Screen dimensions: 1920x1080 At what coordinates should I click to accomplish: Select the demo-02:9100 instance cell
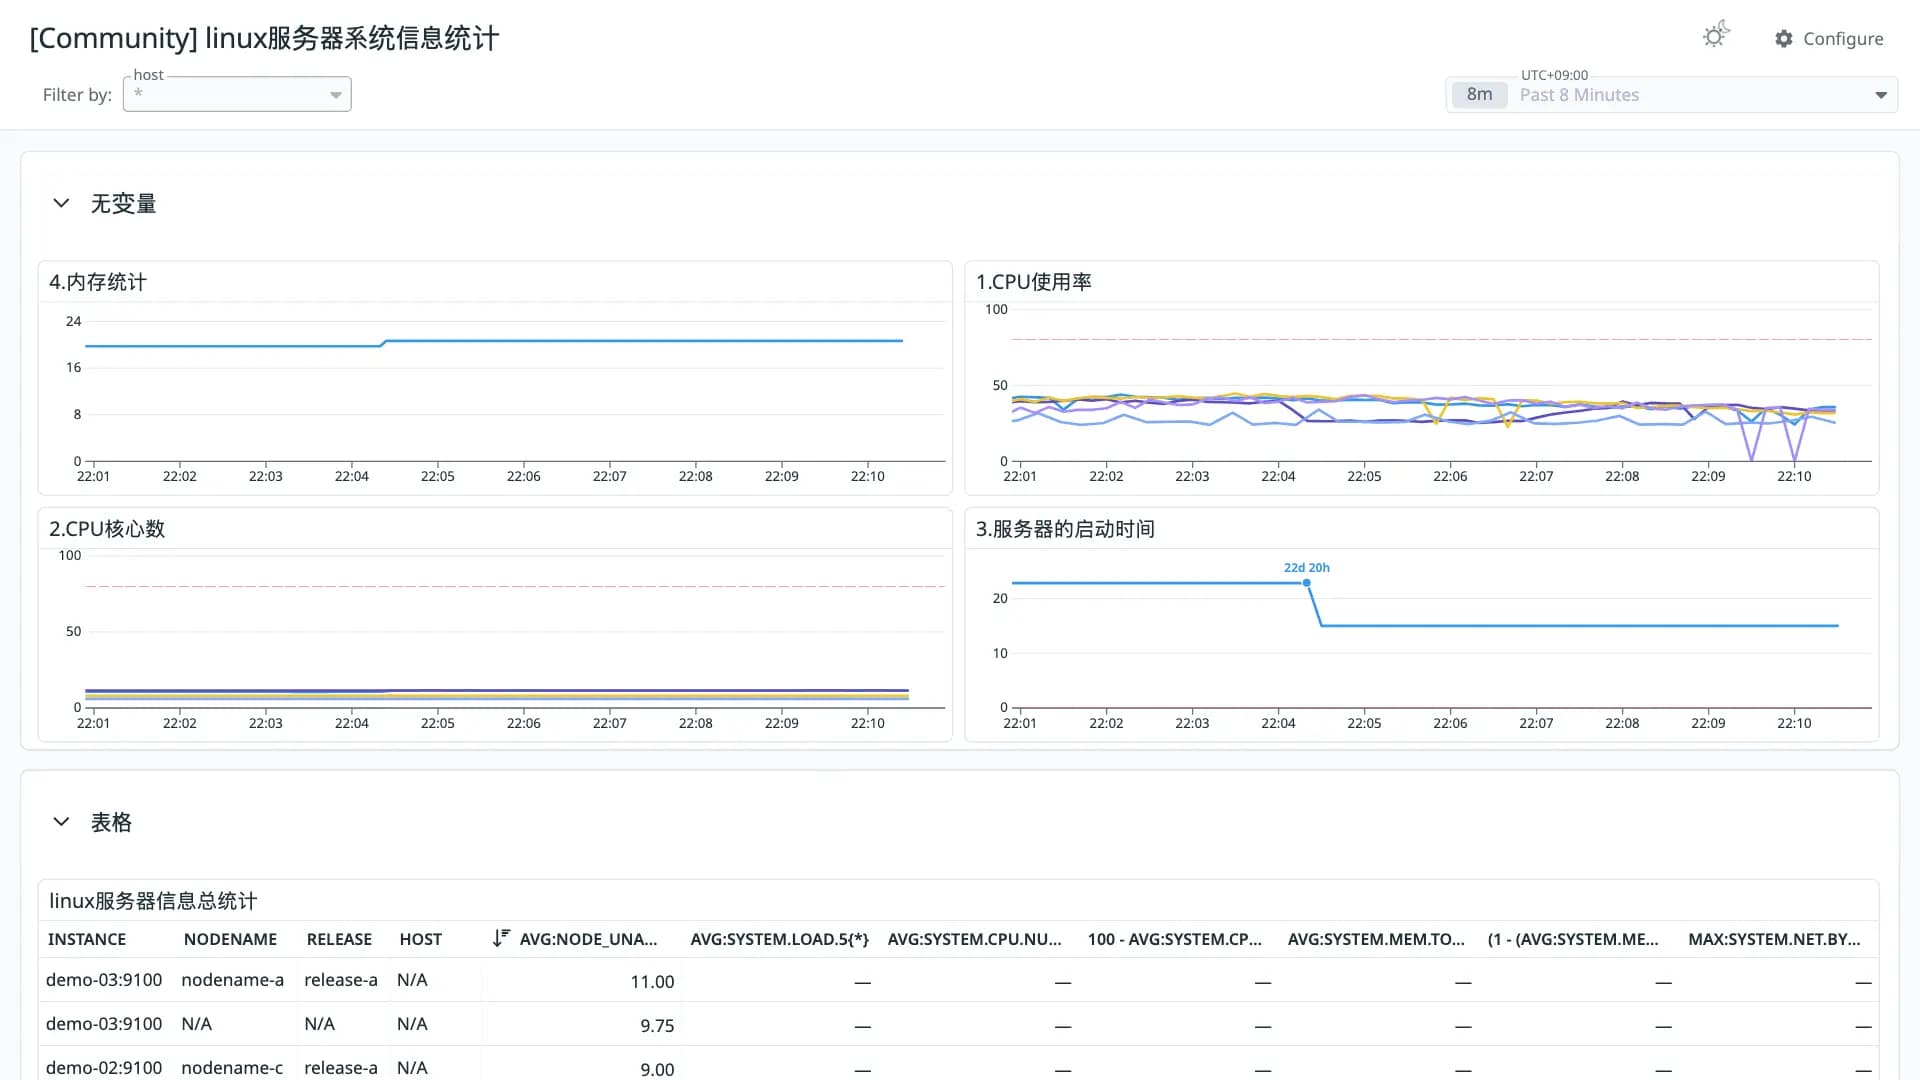(104, 1068)
